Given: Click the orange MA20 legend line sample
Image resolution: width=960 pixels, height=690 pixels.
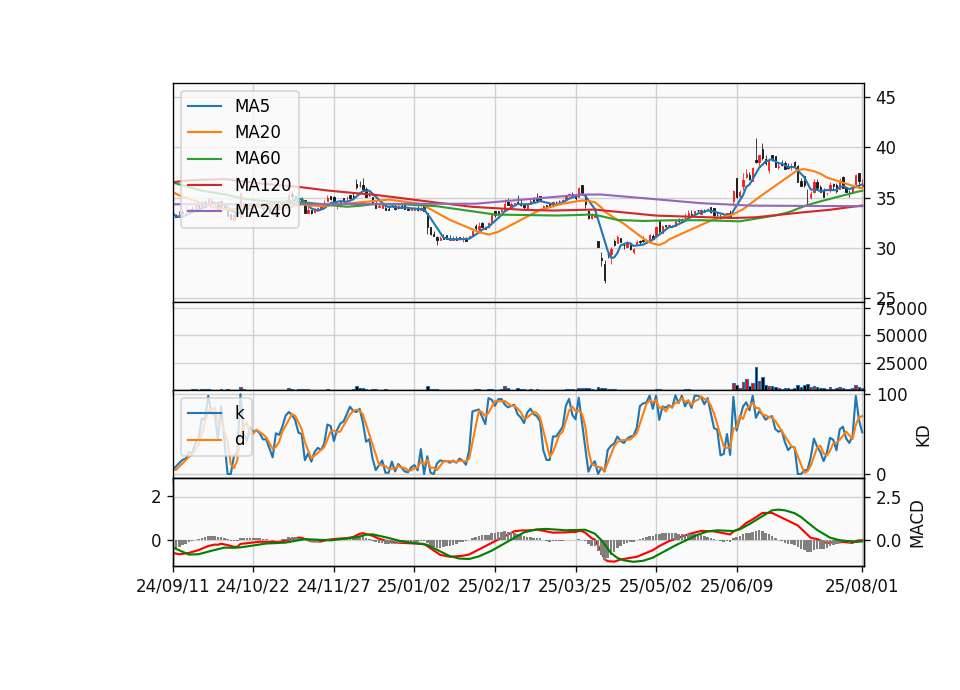Looking at the screenshot, I should (204, 133).
